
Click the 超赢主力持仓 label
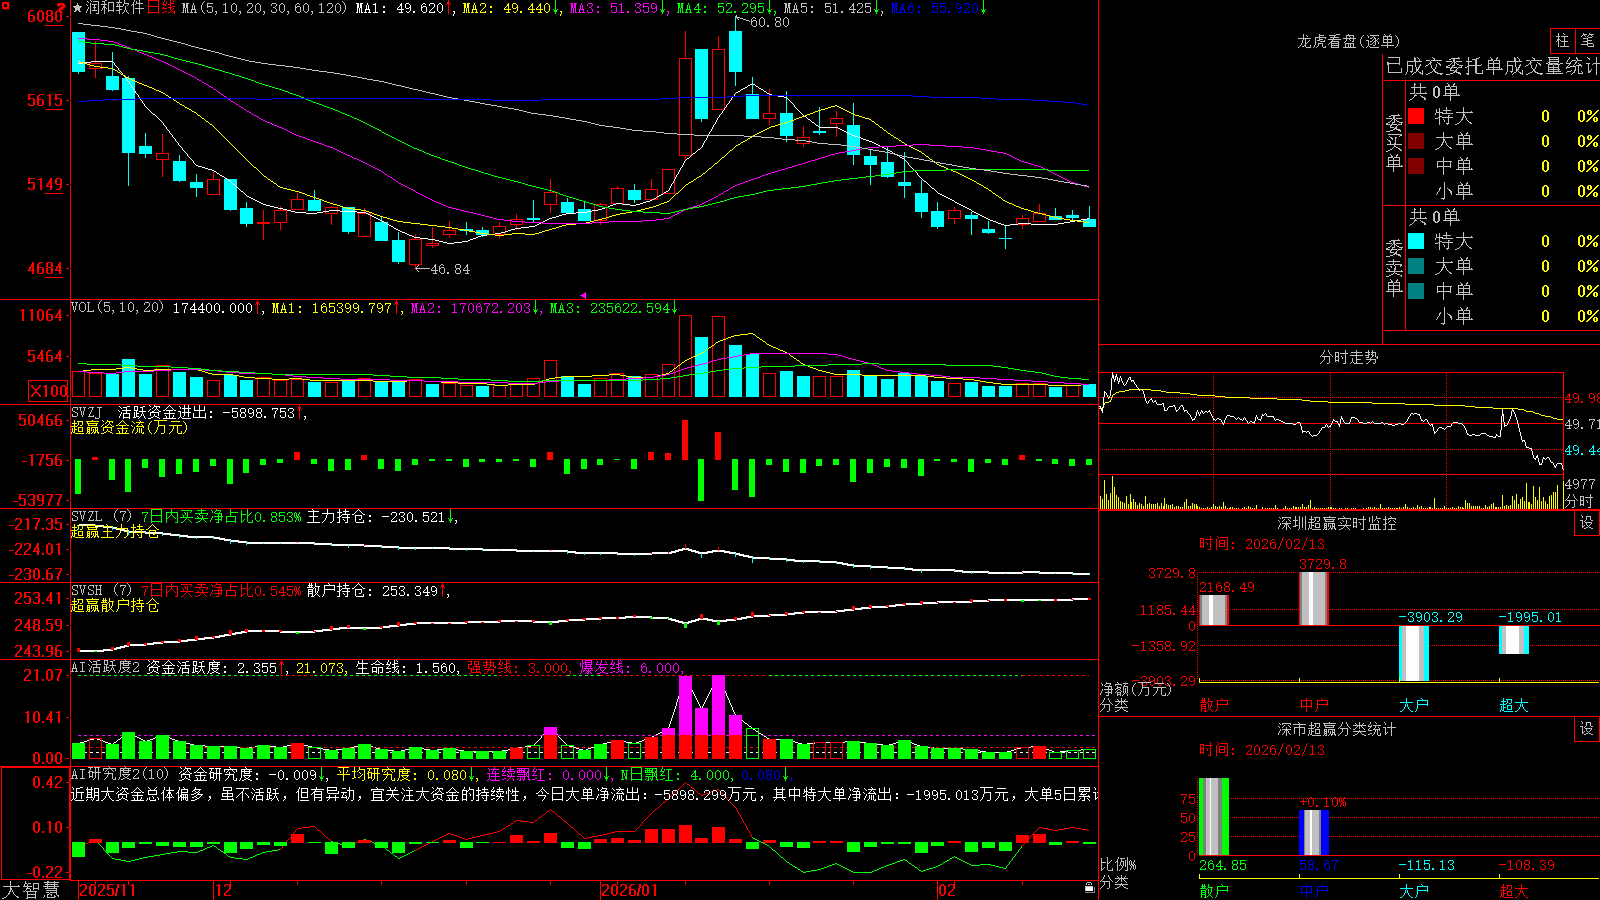coord(115,531)
